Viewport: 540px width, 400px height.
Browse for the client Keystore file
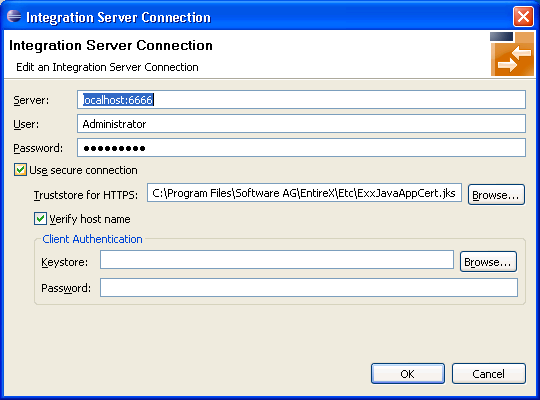tap(488, 262)
